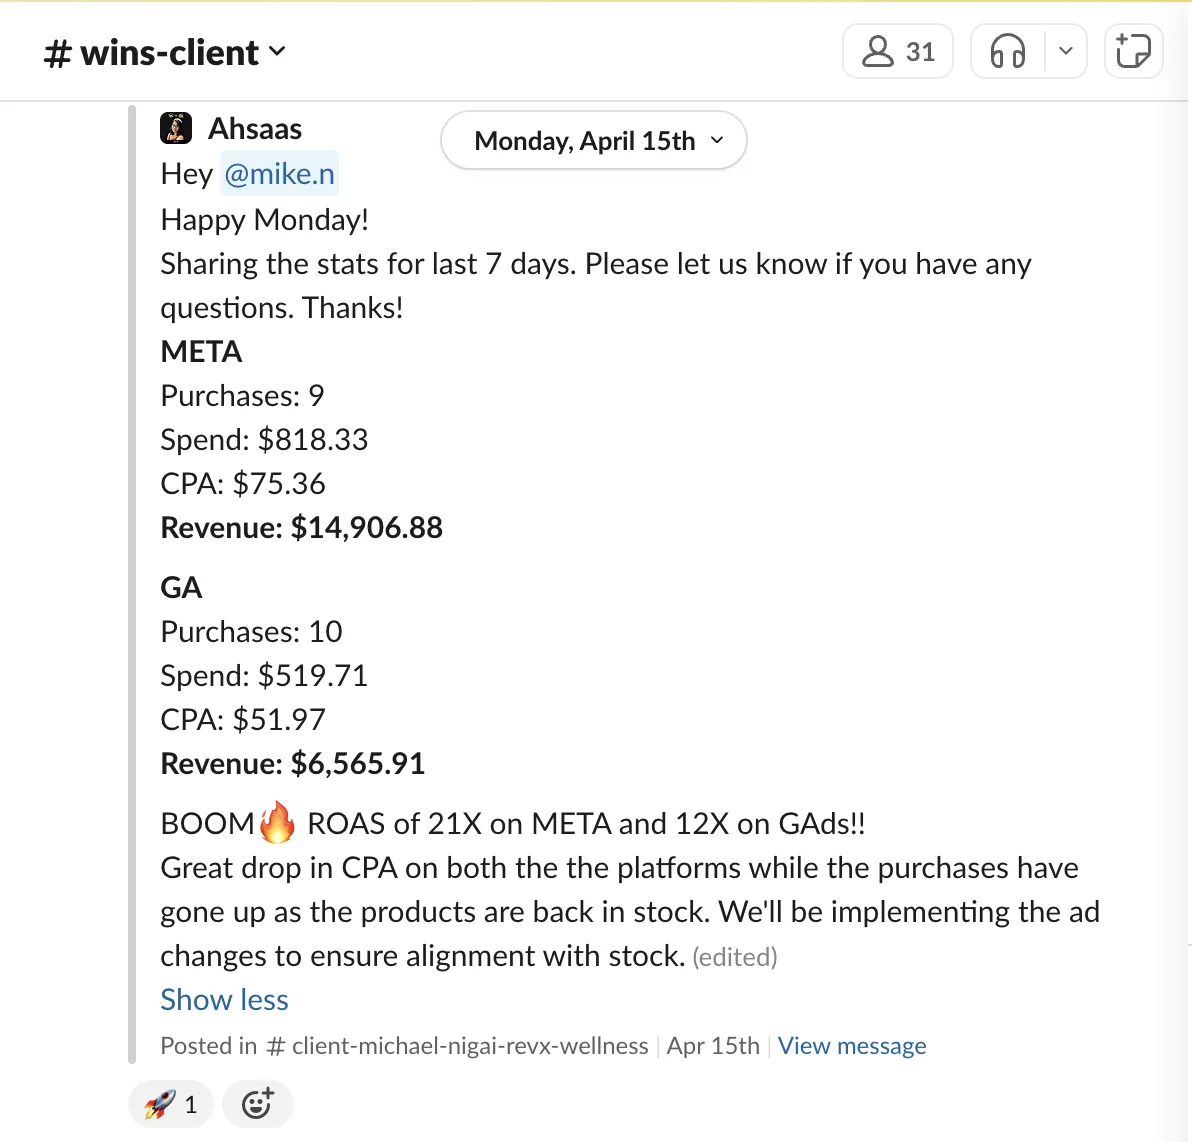Click the 31 members count
The height and width of the screenshot is (1142, 1192).
coord(920,52)
